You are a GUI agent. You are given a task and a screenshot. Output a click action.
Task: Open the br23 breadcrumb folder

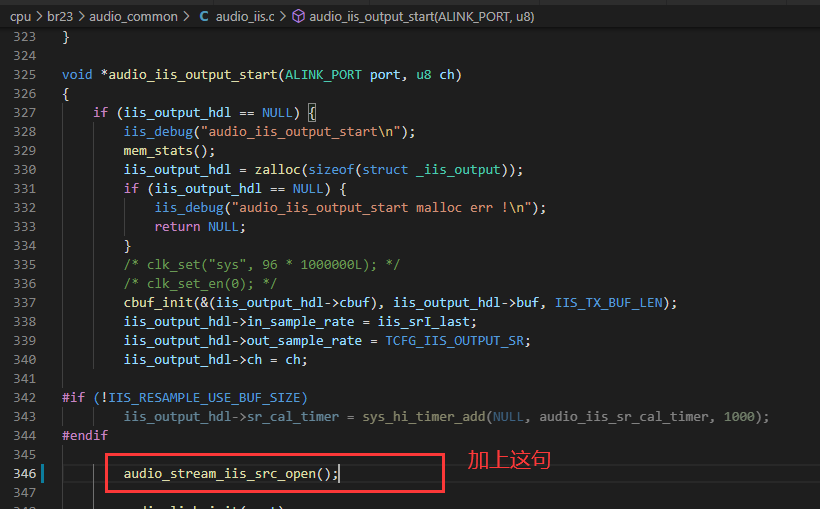point(60,17)
